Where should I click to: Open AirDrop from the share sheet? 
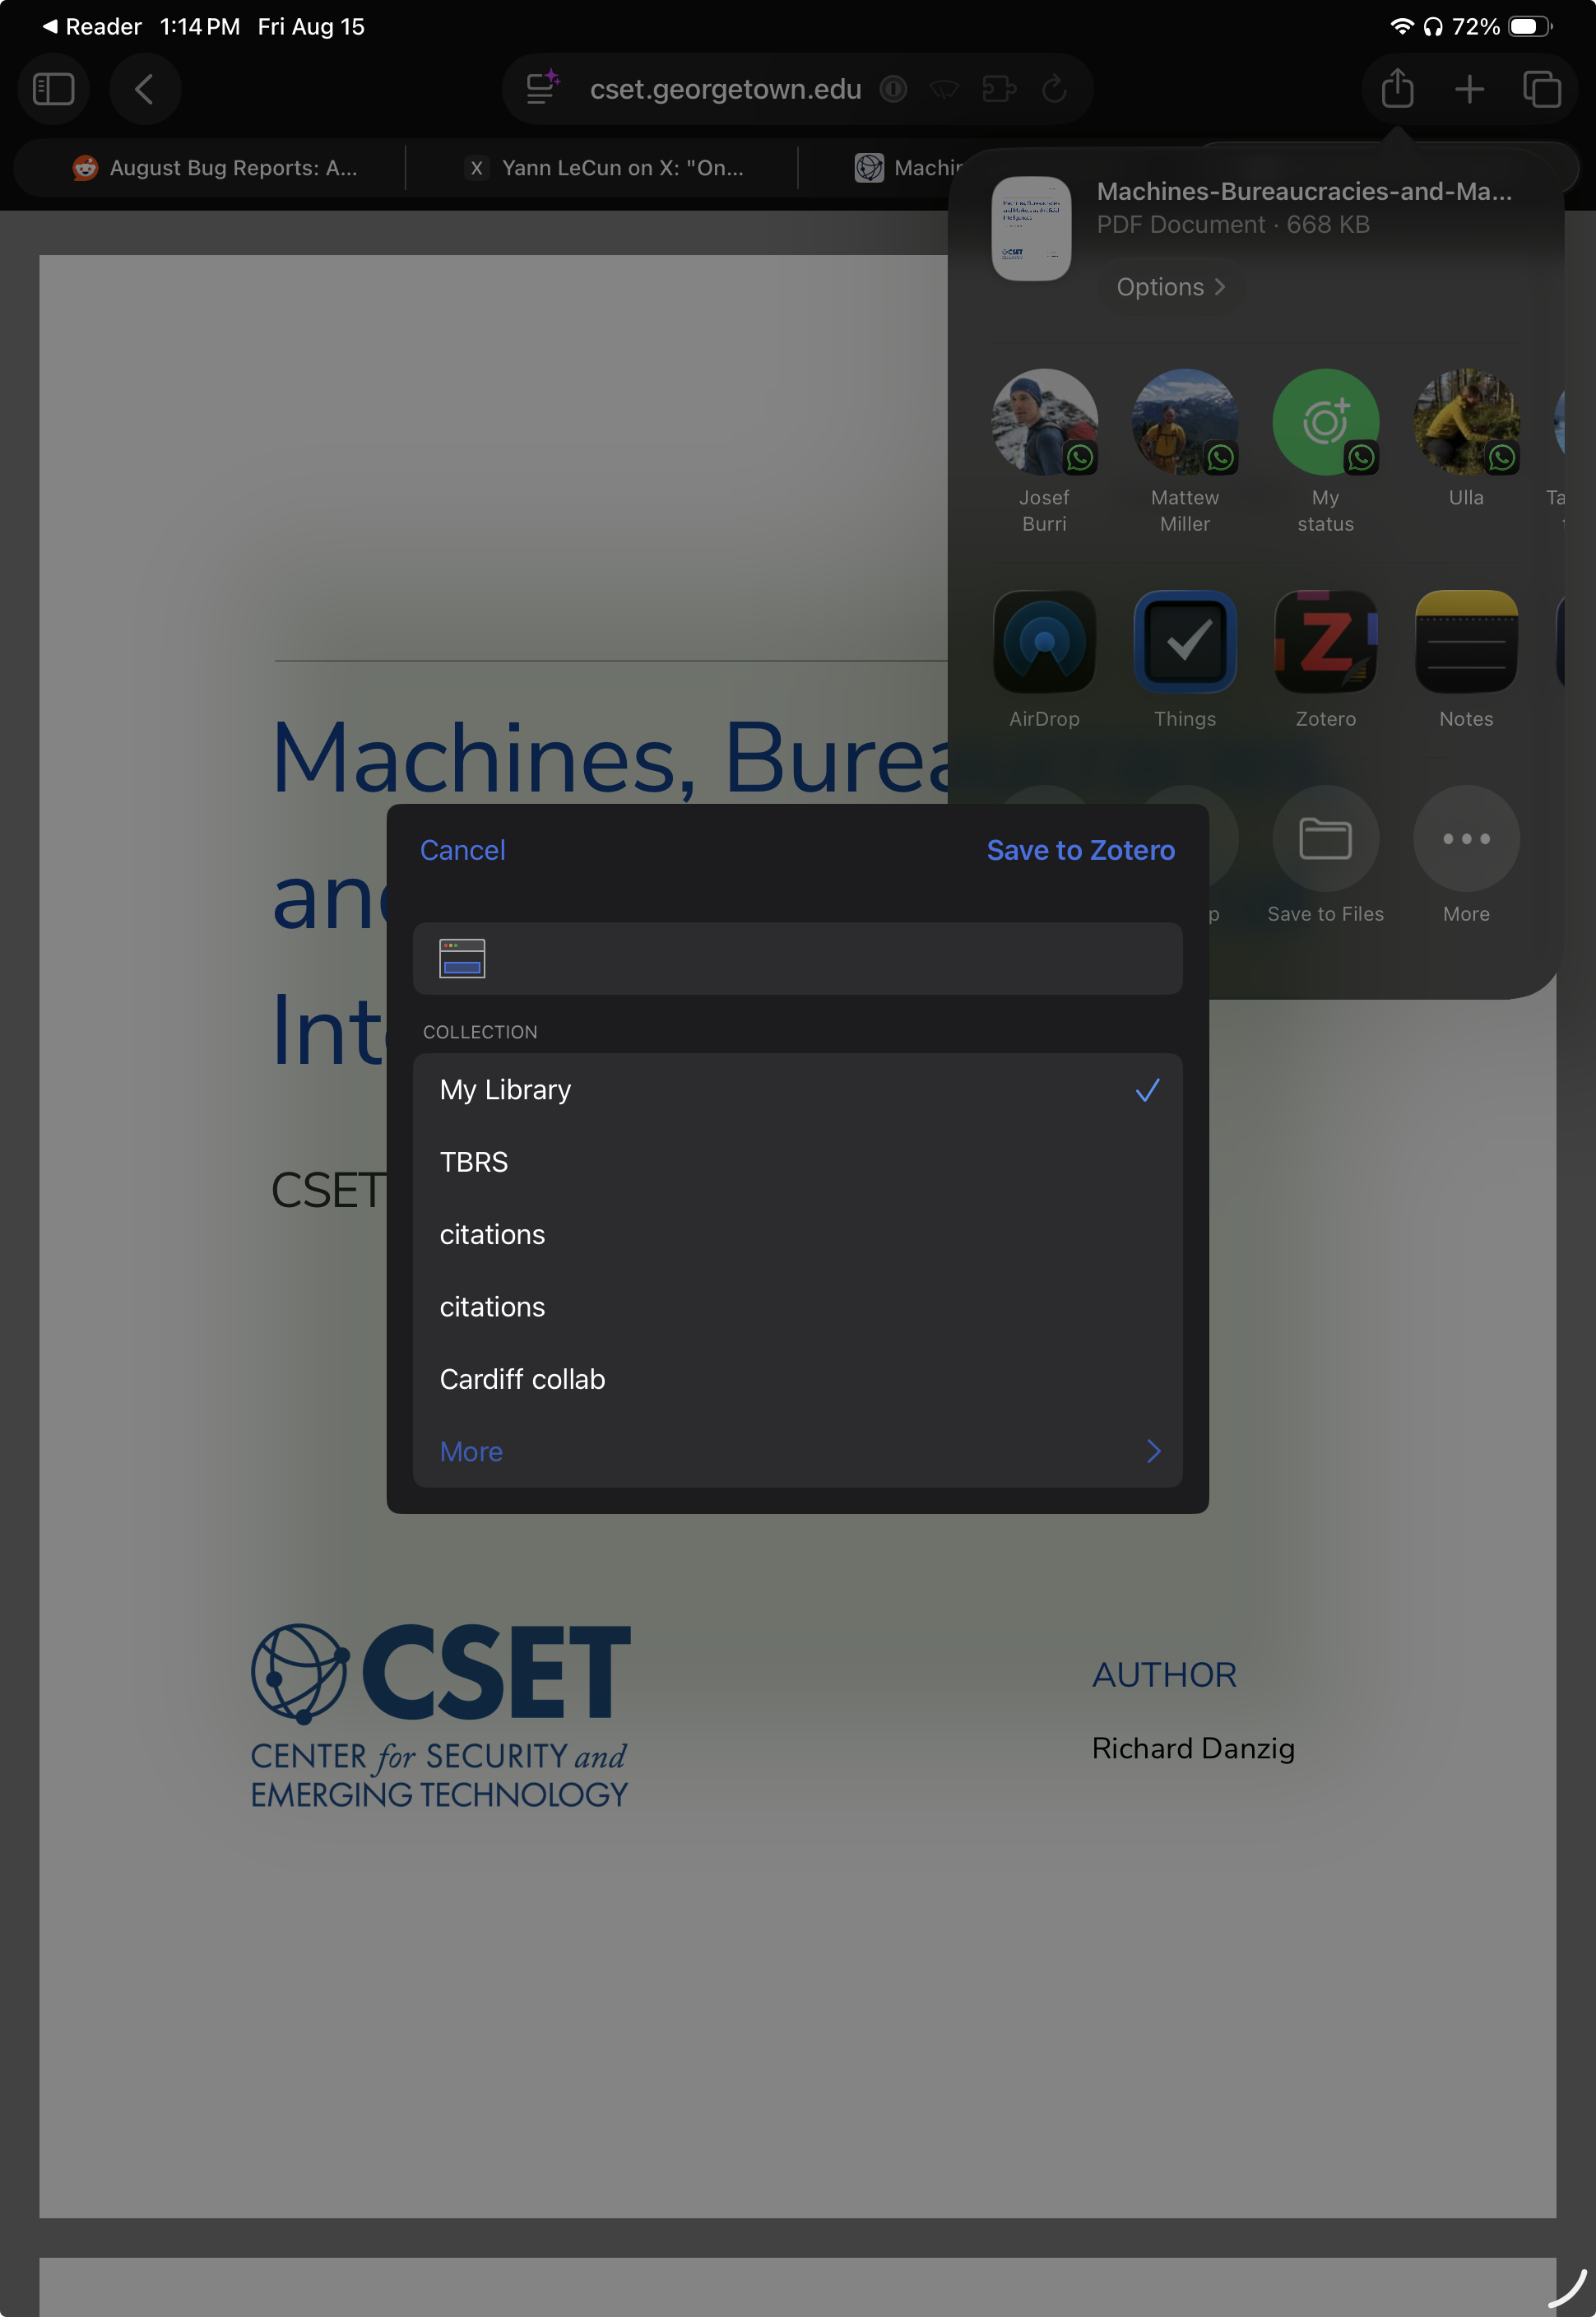(x=1044, y=642)
